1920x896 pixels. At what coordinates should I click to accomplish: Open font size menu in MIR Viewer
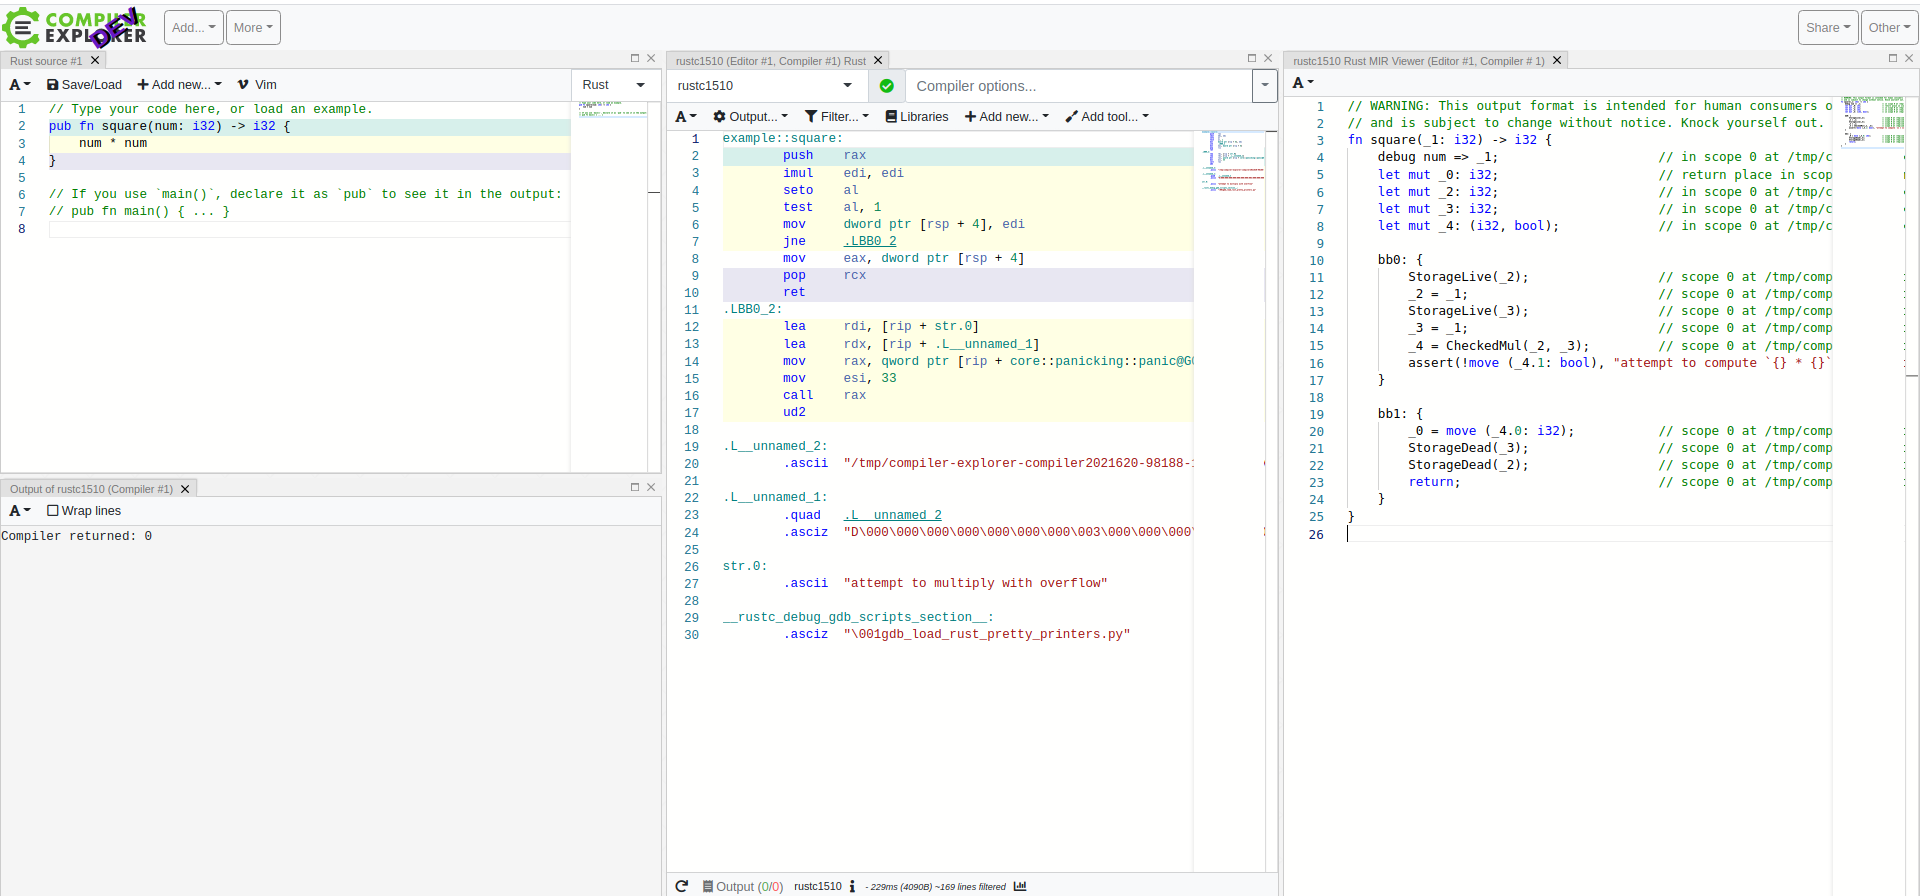point(1303,83)
